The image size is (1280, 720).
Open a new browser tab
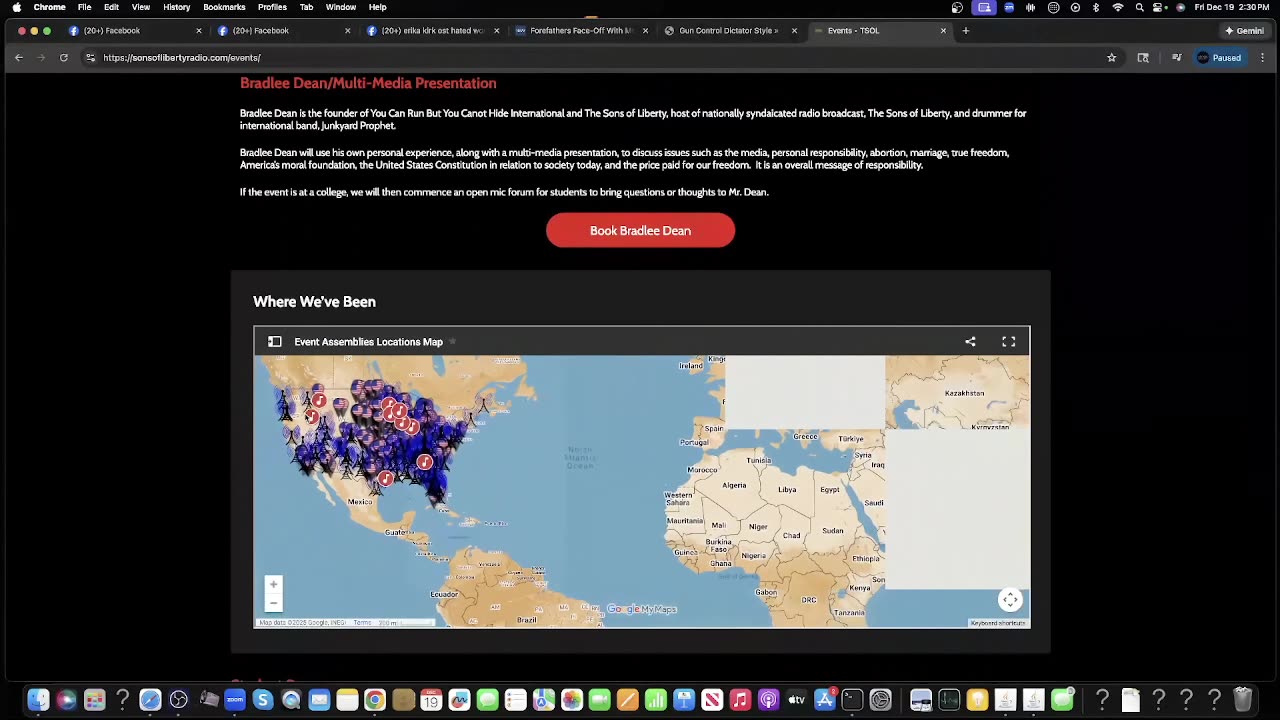pyautogui.click(x=965, y=31)
